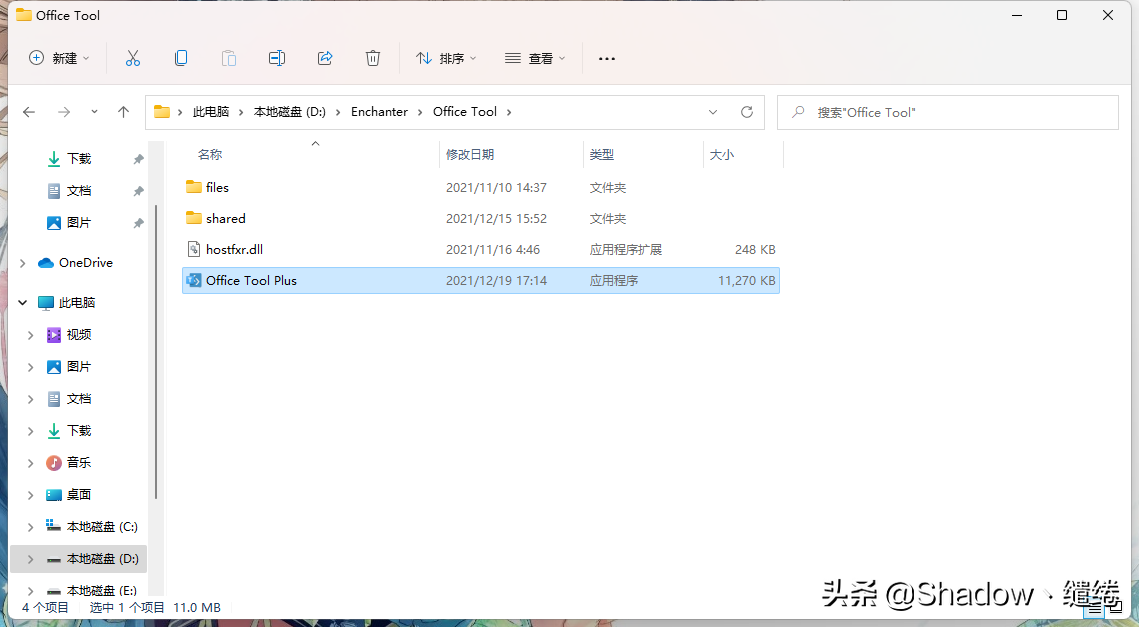Go up one folder level arrow
Screen dimensions: 1139x627
point(123,112)
